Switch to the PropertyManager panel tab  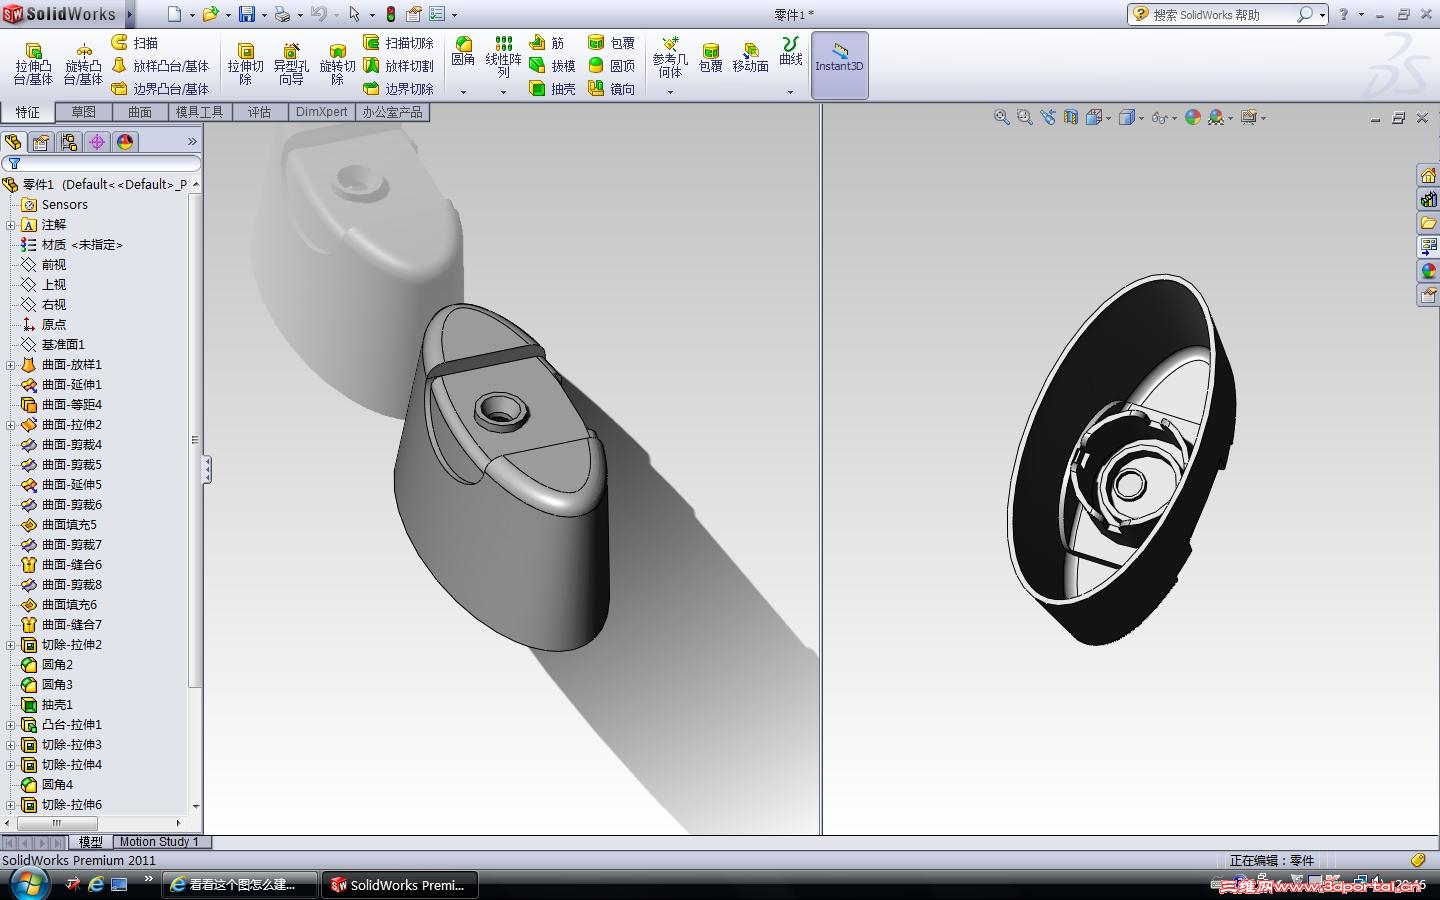point(41,142)
